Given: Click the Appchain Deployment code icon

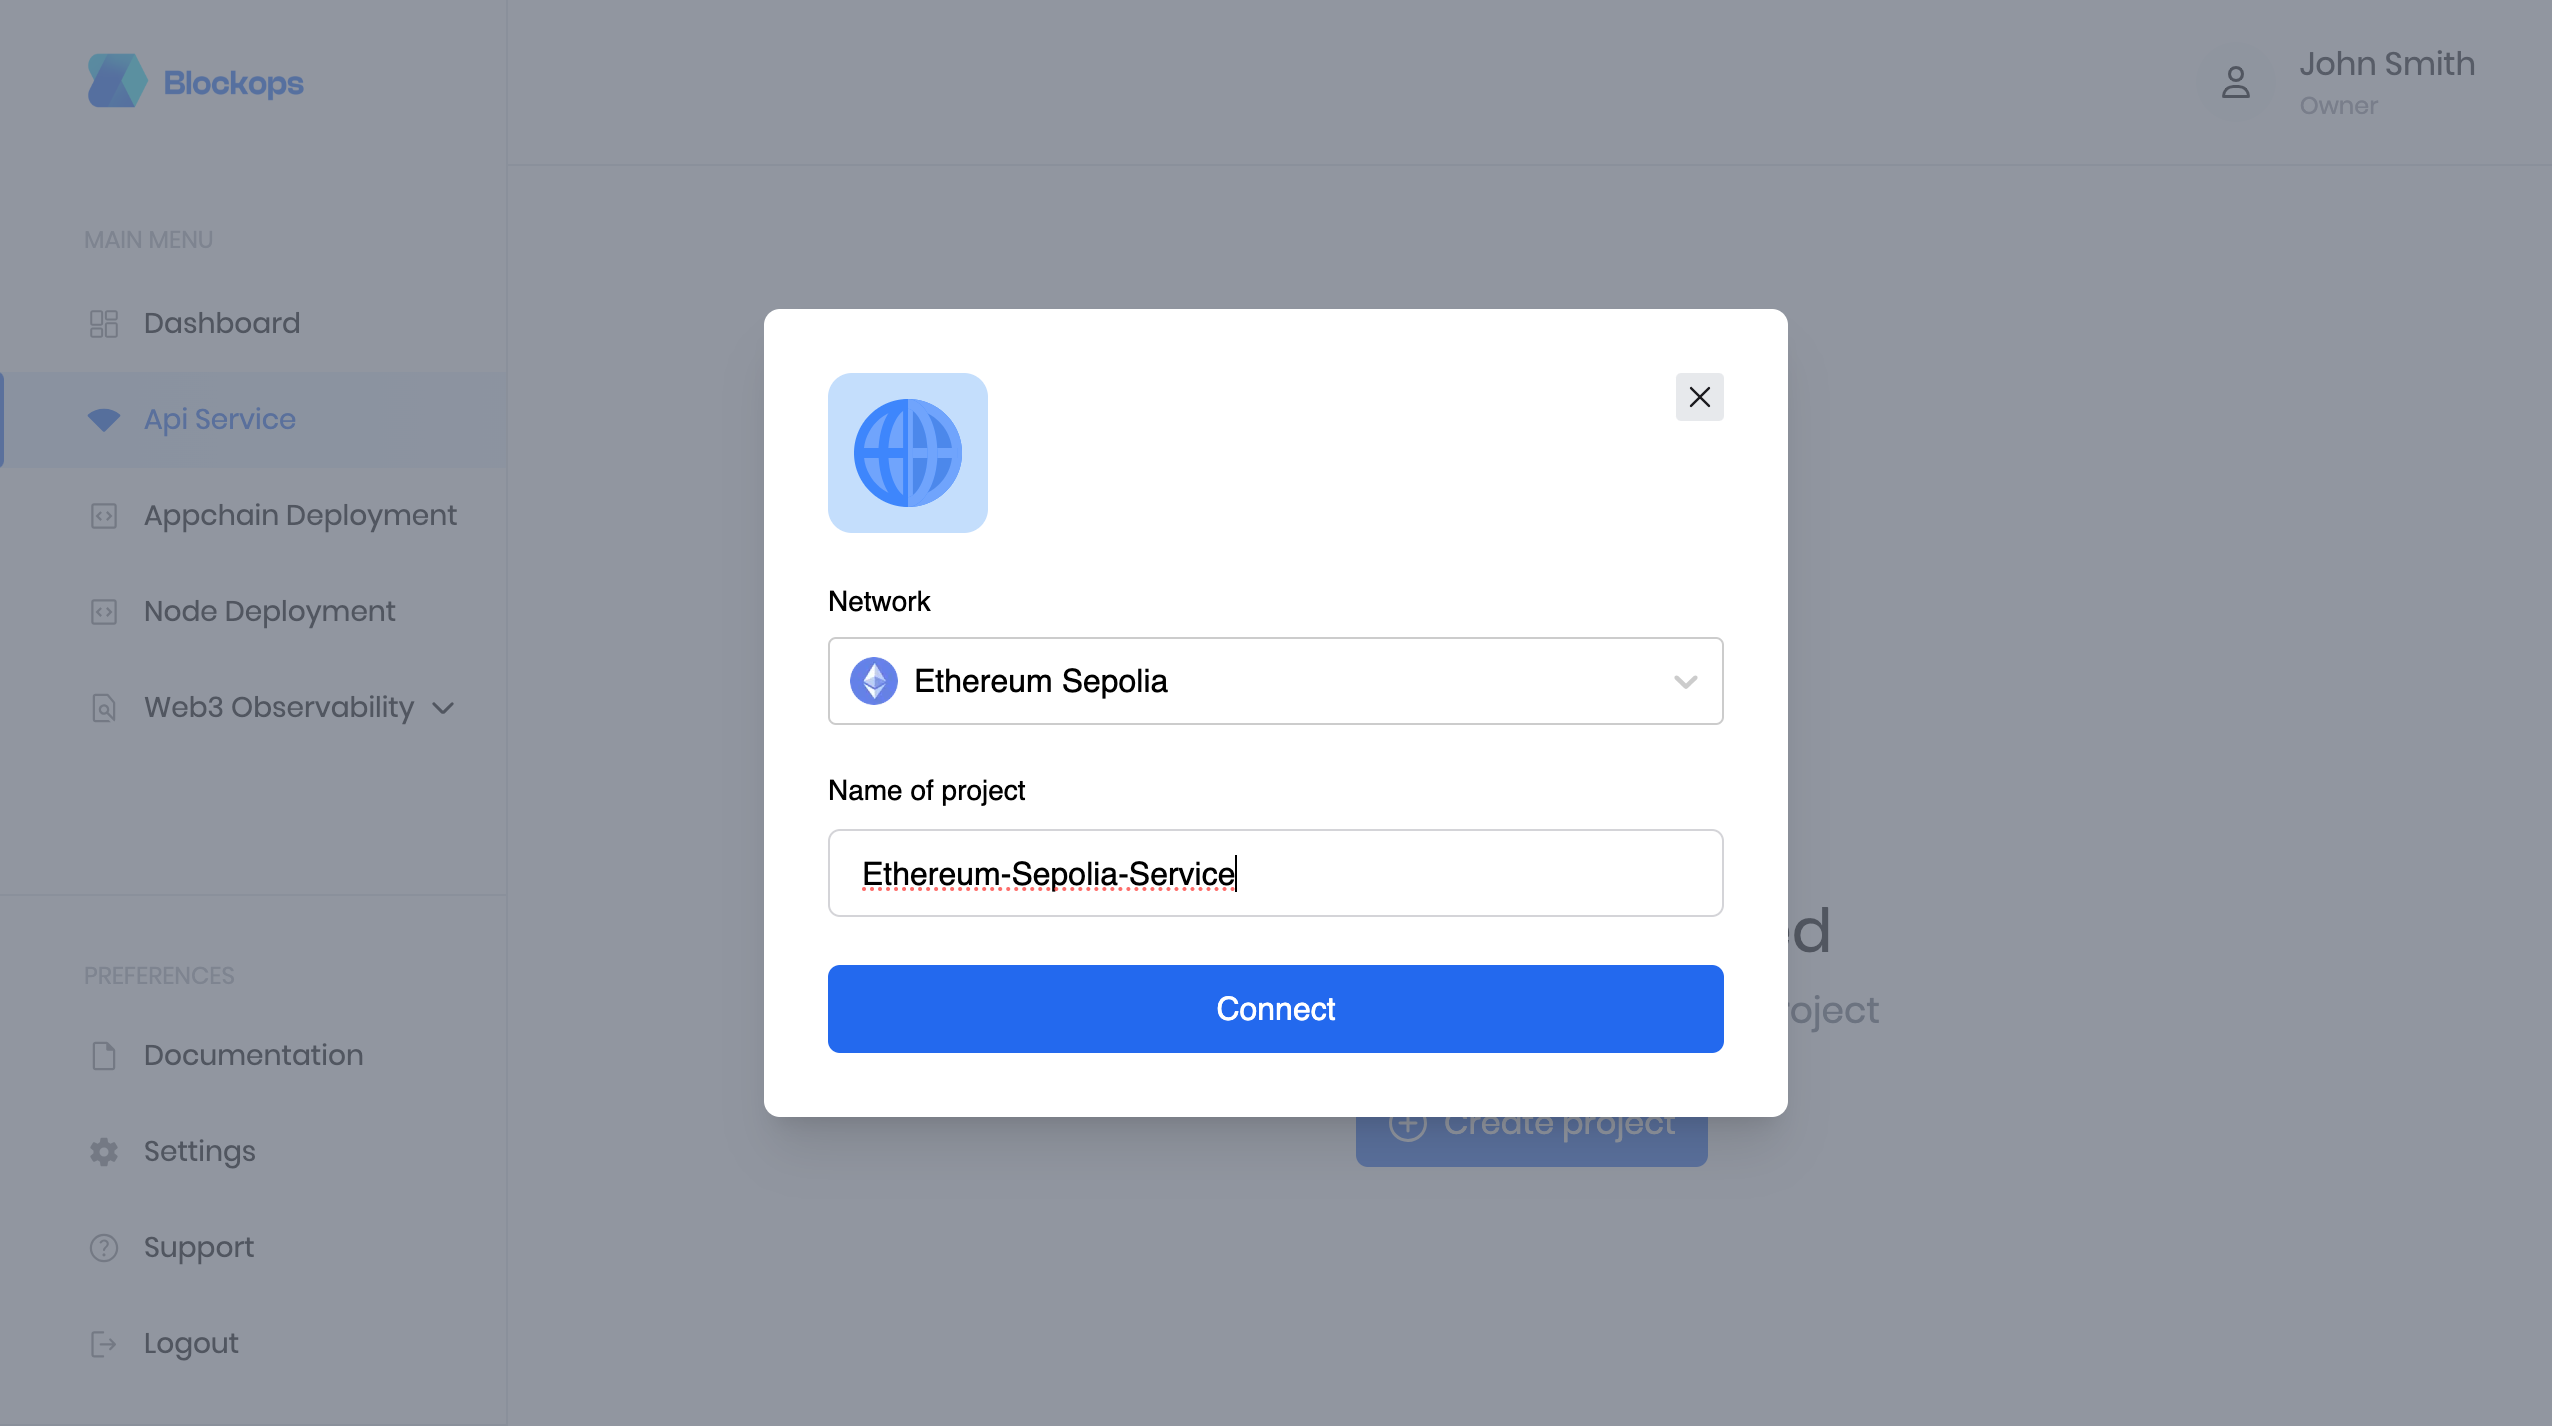Looking at the screenshot, I should pyautogui.click(x=104, y=516).
